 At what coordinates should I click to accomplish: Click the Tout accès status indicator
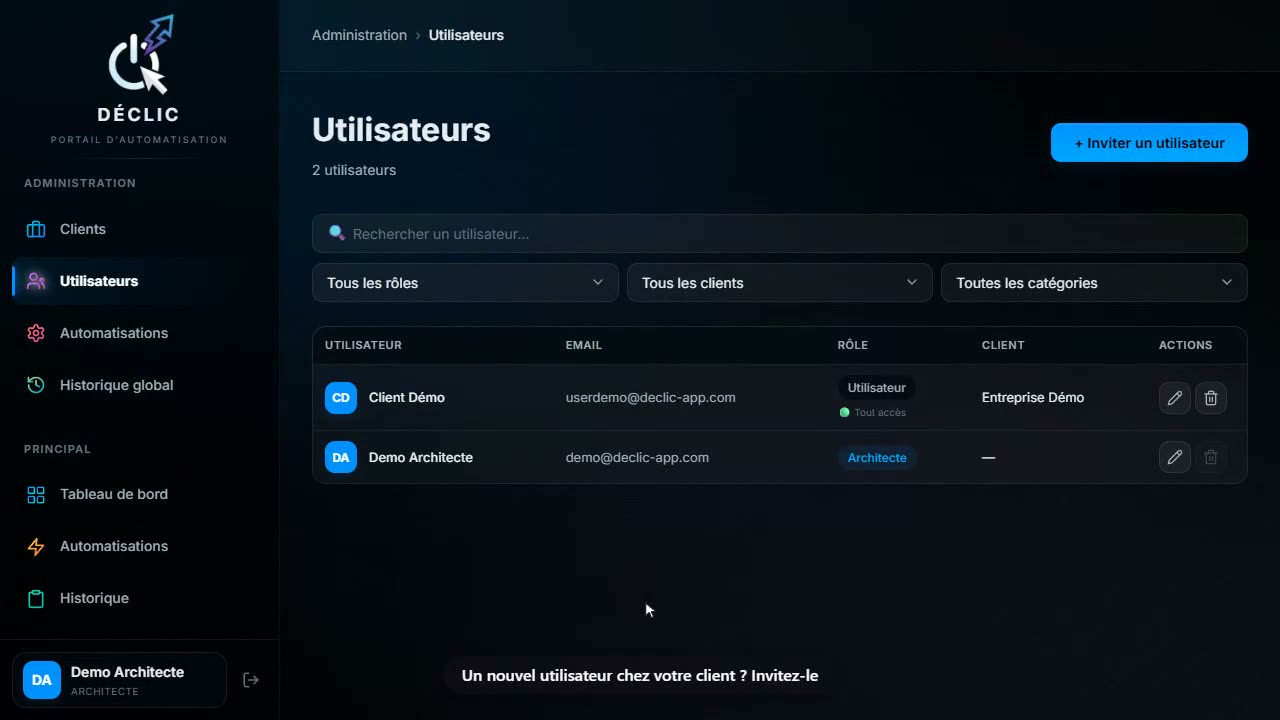point(873,412)
